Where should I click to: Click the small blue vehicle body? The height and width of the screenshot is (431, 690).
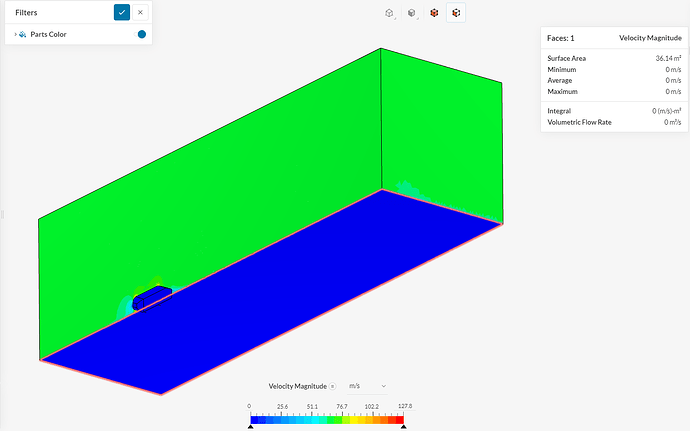[153, 297]
